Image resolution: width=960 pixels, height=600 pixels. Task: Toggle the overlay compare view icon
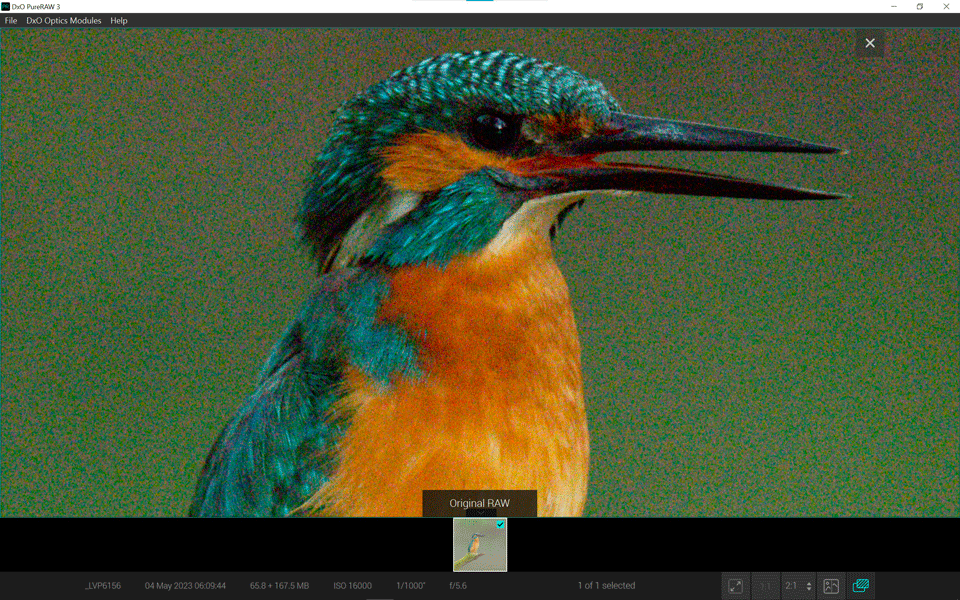click(861, 586)
